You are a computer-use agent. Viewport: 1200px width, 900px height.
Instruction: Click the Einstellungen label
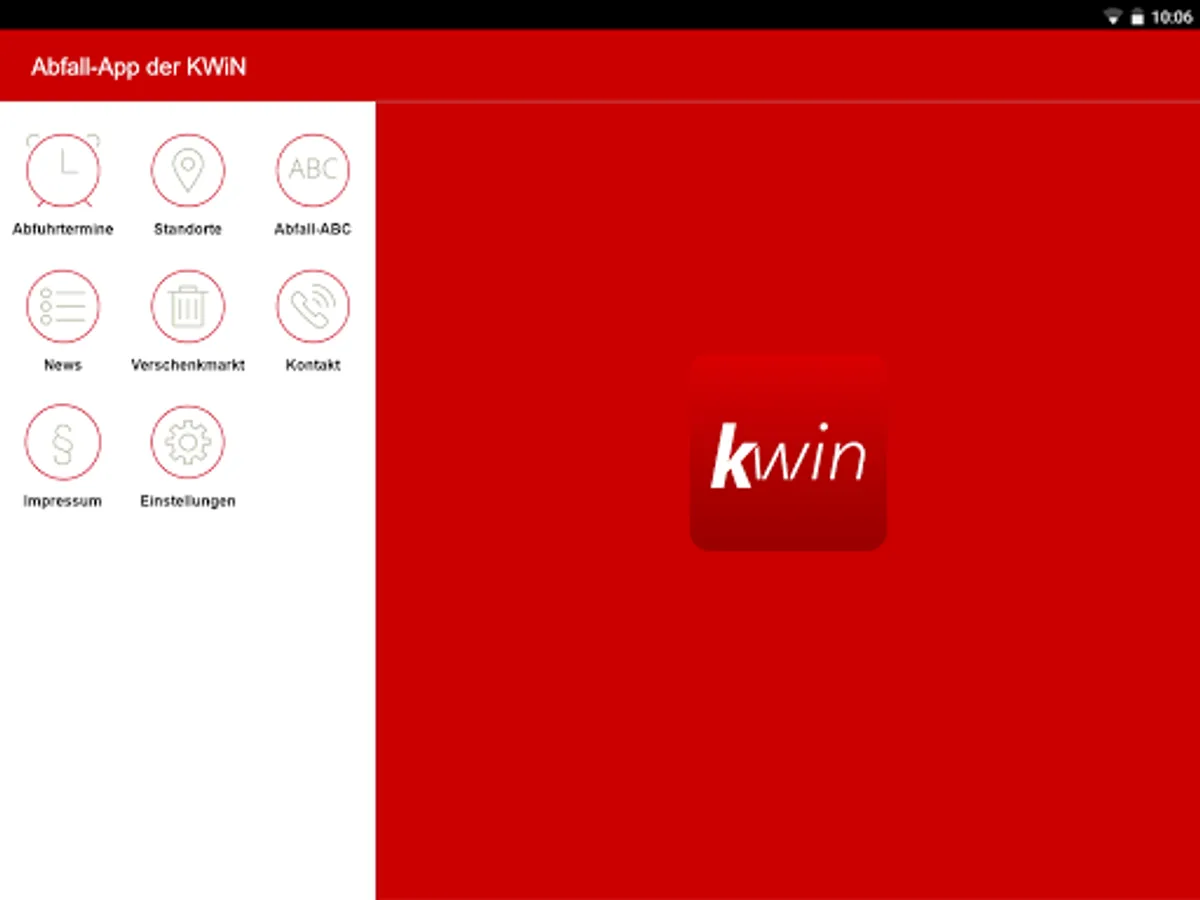coord(188,501)
